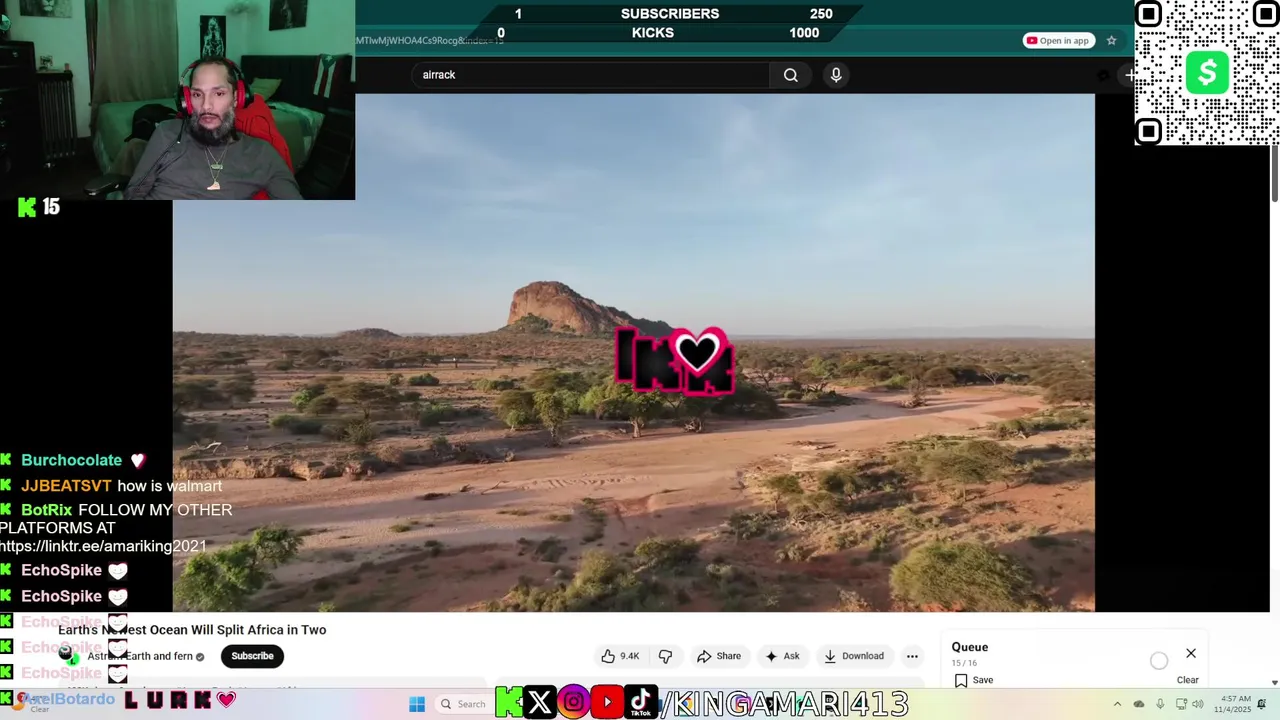The width and height of the screenshot is (1280, 720).
Task: Focus the YouTube search field containing airrack
Action: (590, 75)
